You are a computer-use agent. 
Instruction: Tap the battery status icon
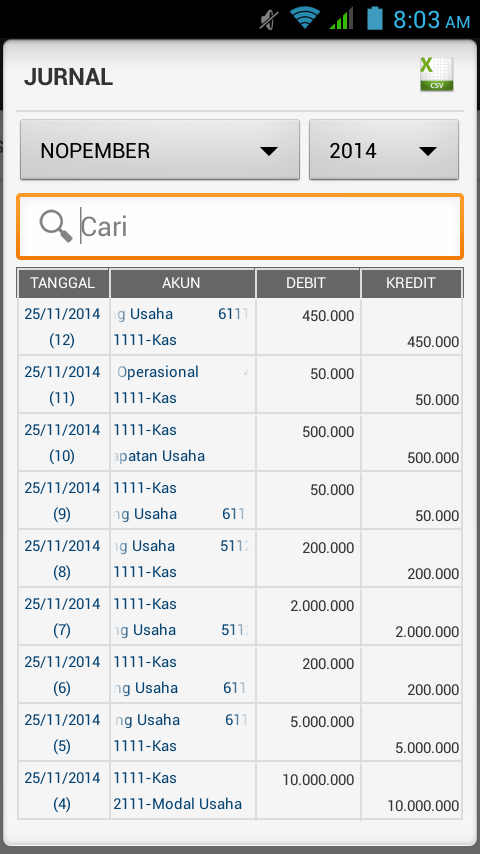[x=375, y=18]
